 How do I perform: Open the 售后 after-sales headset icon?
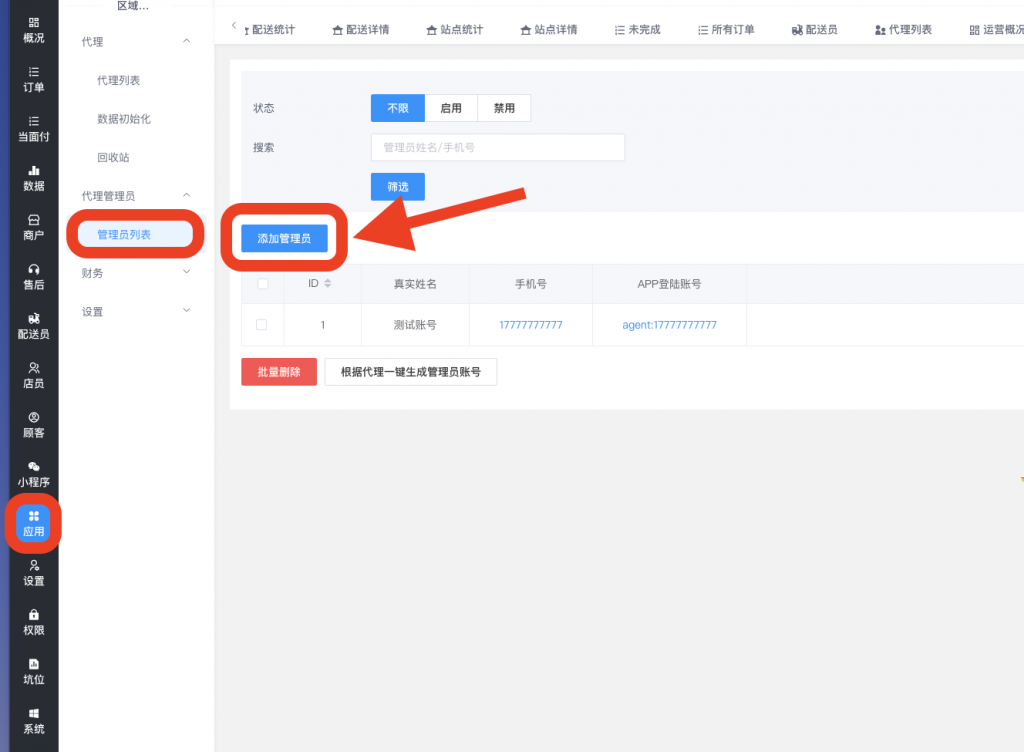[33, 276]
